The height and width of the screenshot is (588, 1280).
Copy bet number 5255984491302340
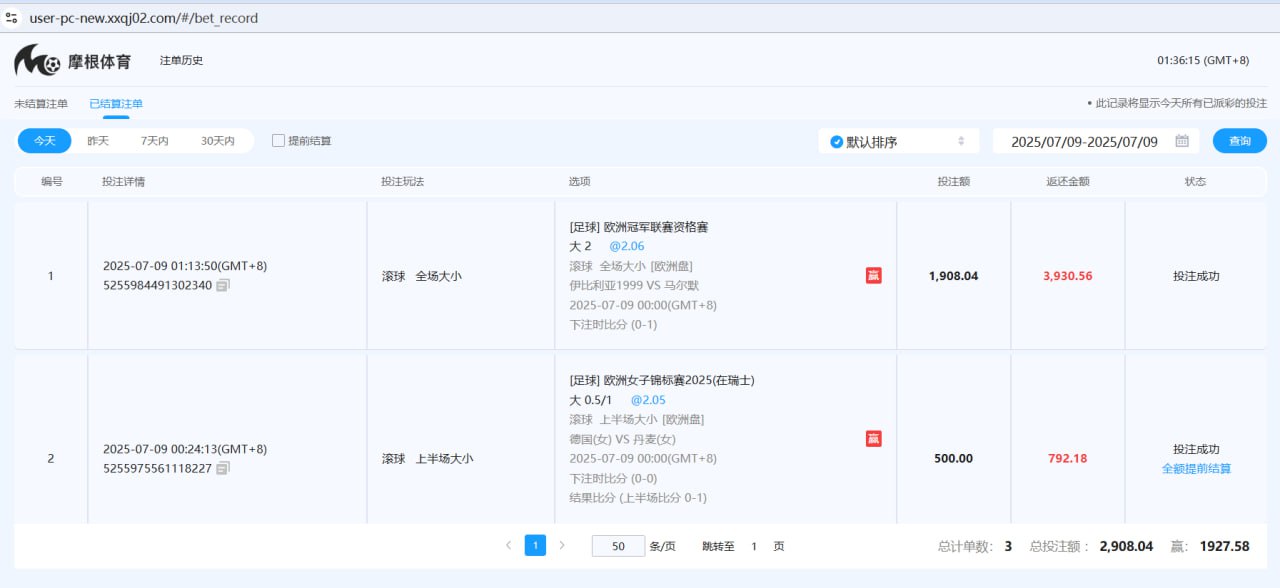[223, 285]
